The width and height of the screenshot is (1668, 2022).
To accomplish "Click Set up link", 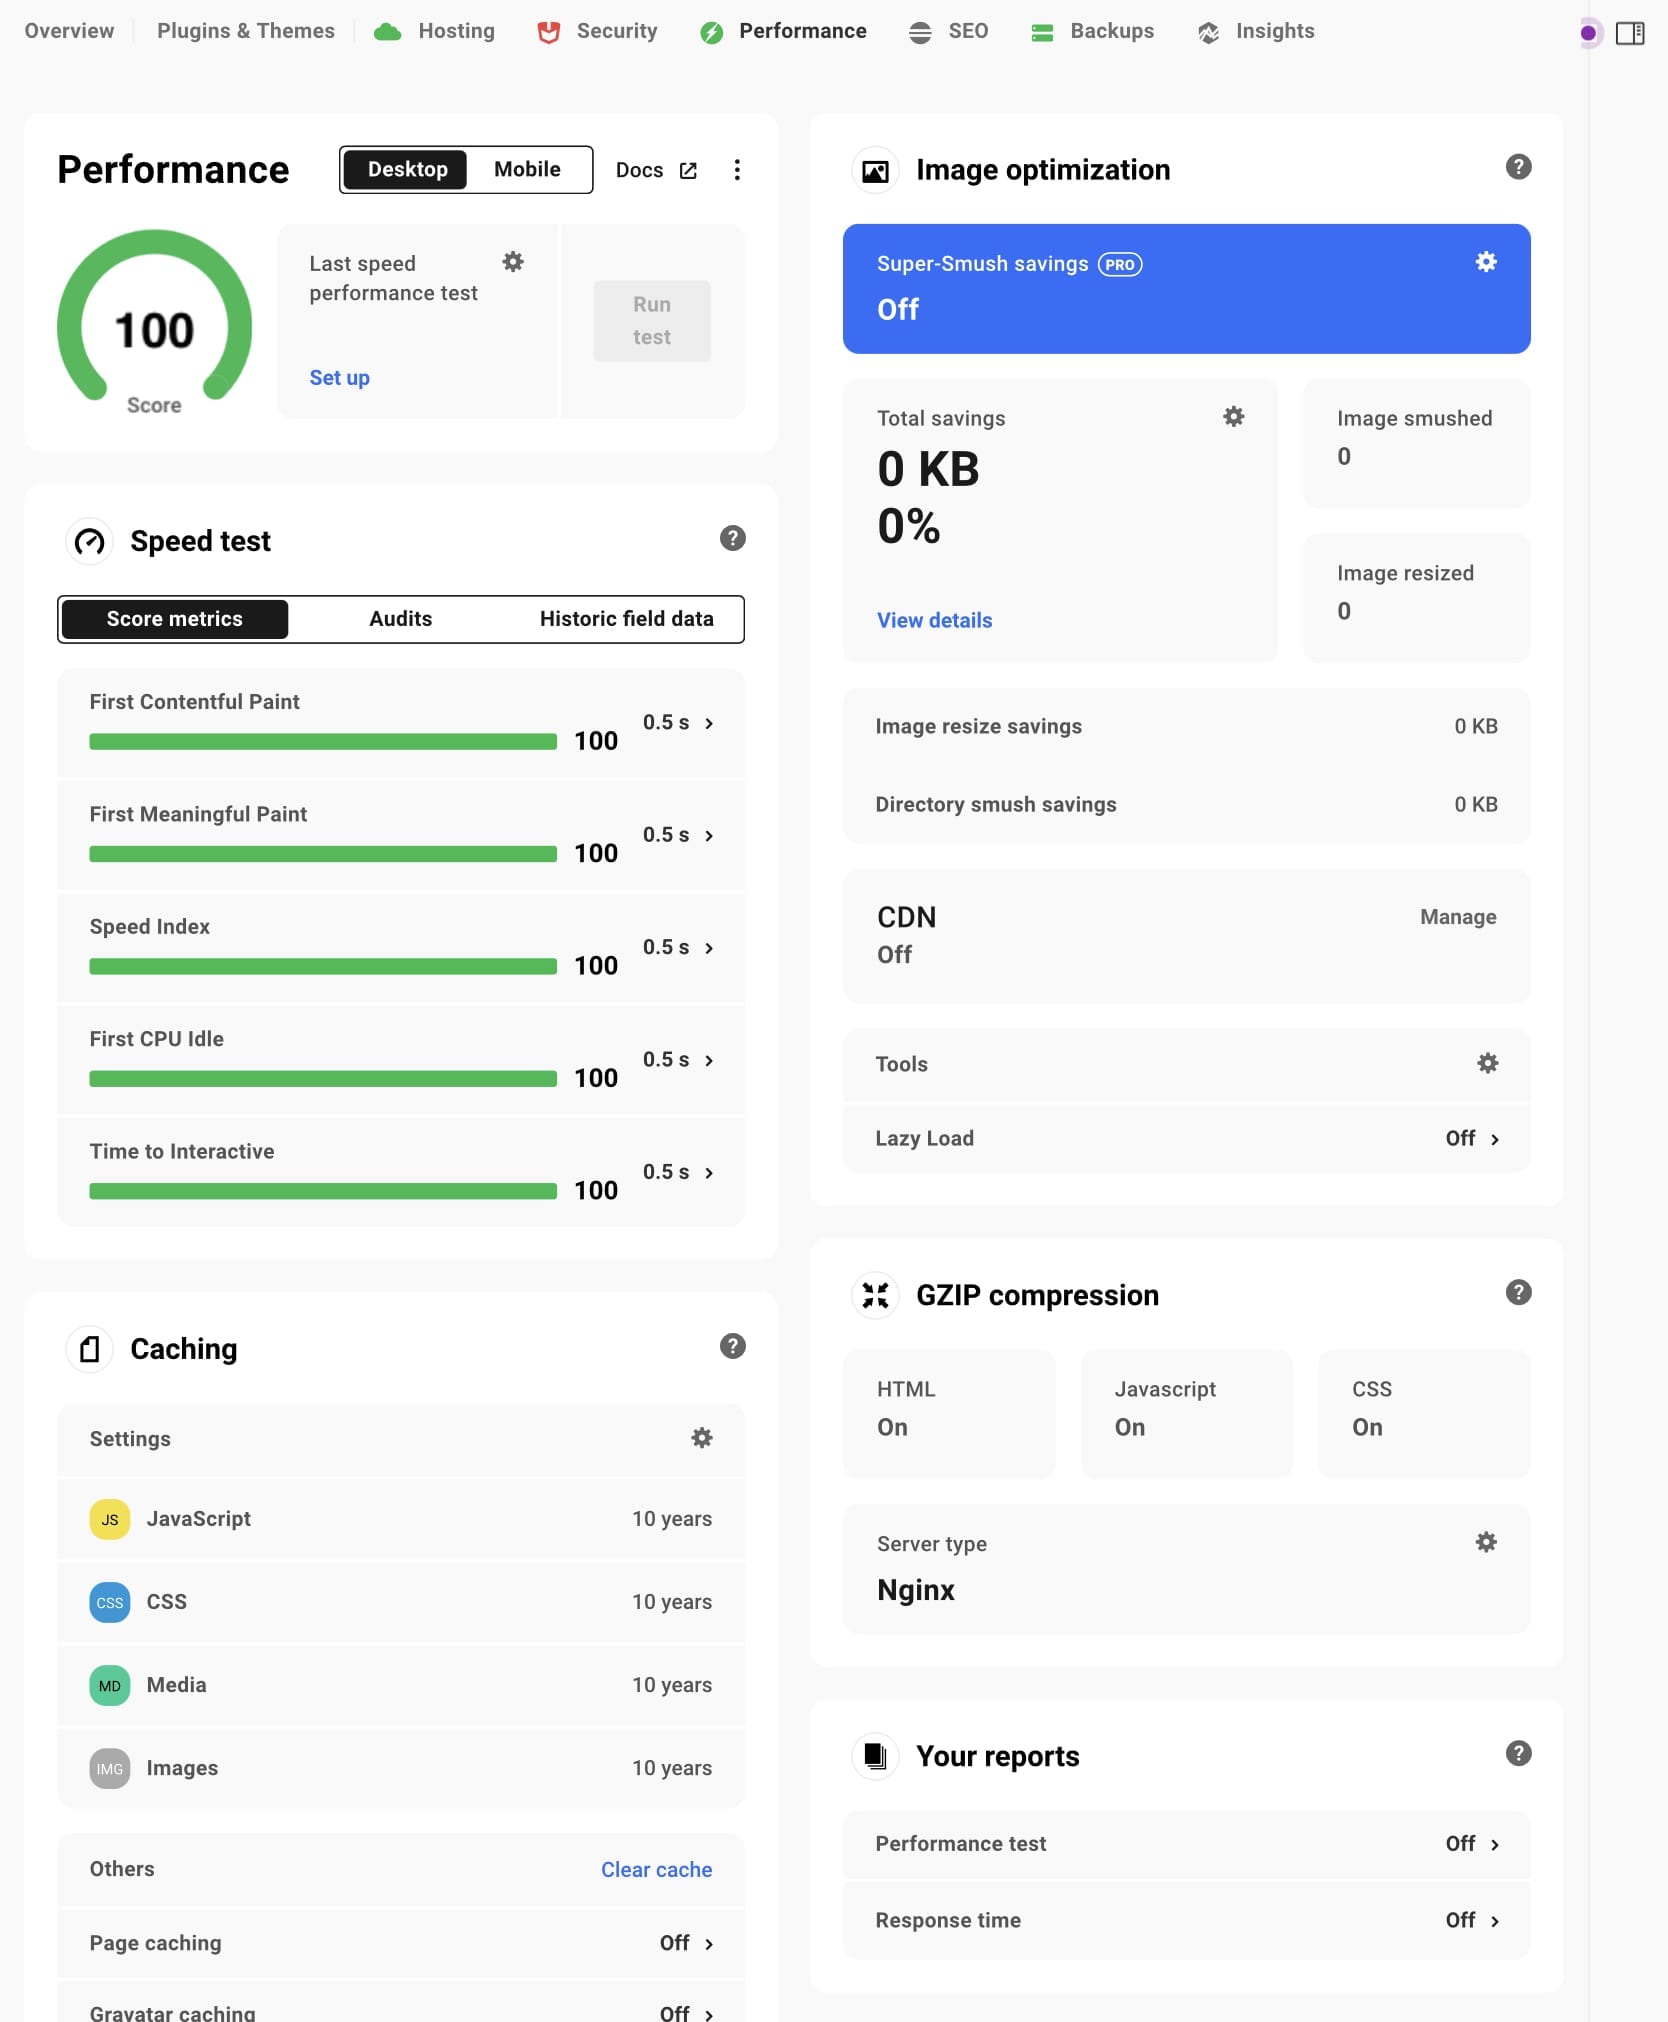I will (339, 377).
